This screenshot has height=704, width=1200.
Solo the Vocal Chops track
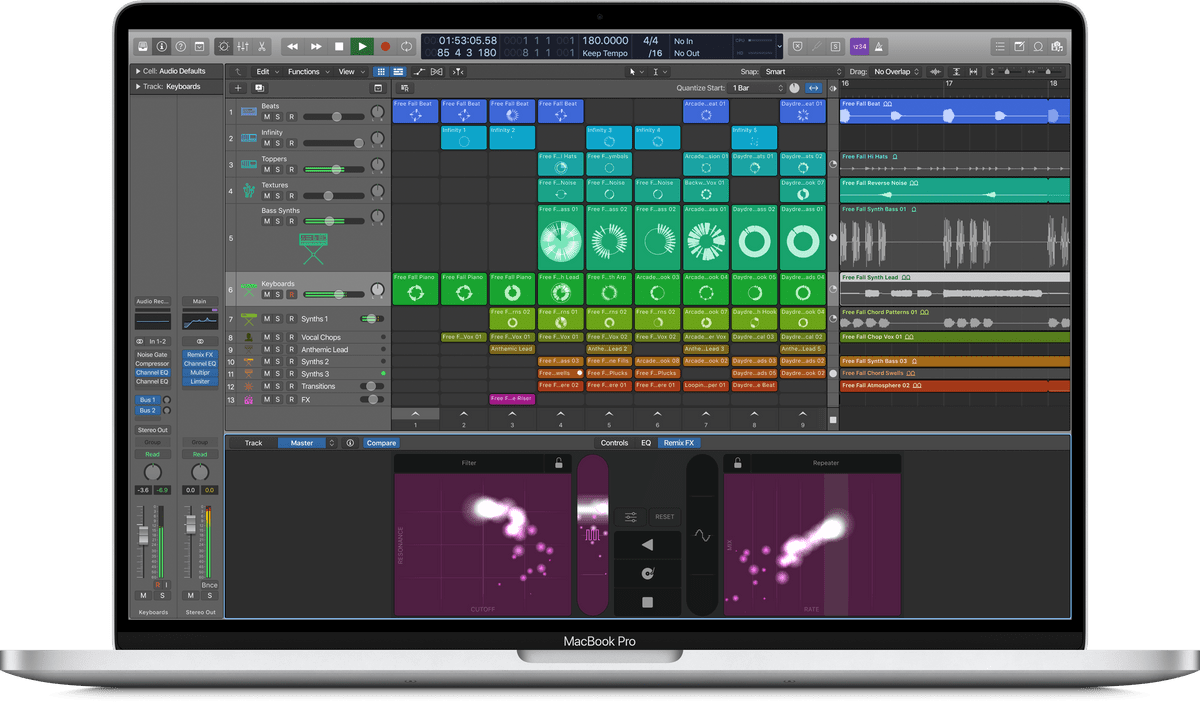pyautogui.click(x=278, y=337)
